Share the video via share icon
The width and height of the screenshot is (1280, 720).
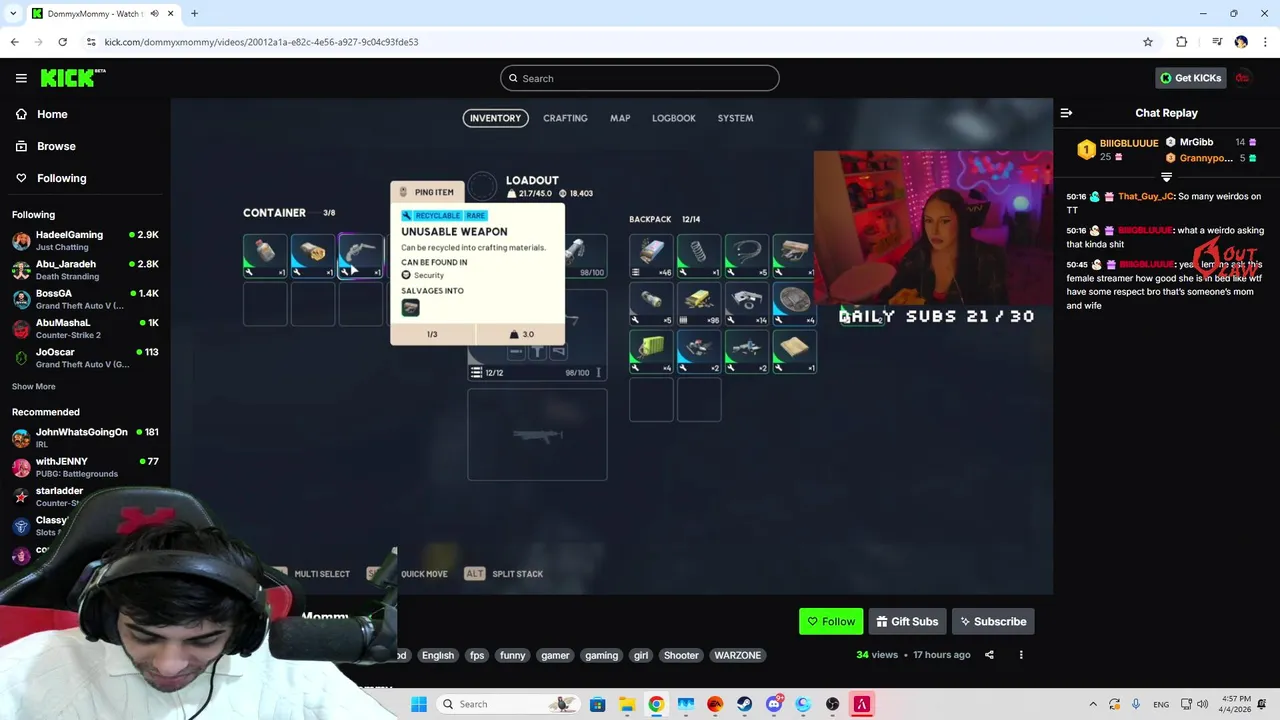[989, 655]
